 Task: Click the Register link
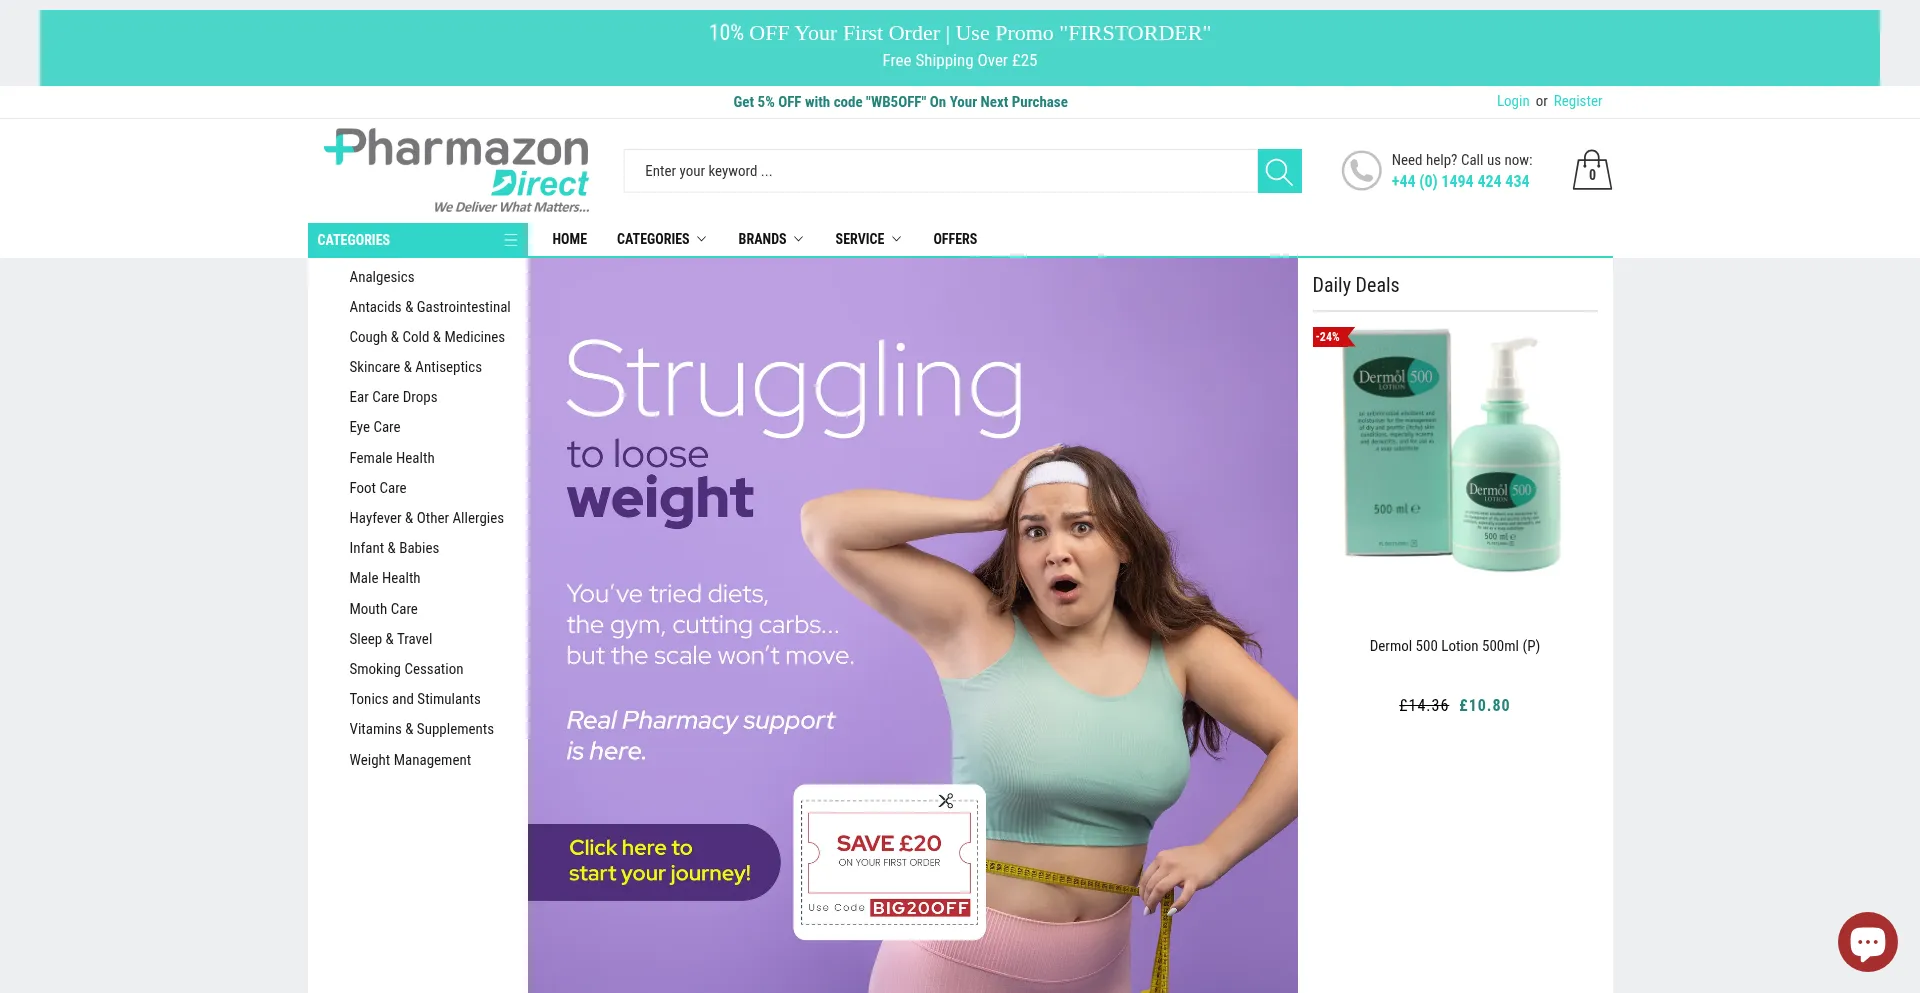pos(1577,101)
